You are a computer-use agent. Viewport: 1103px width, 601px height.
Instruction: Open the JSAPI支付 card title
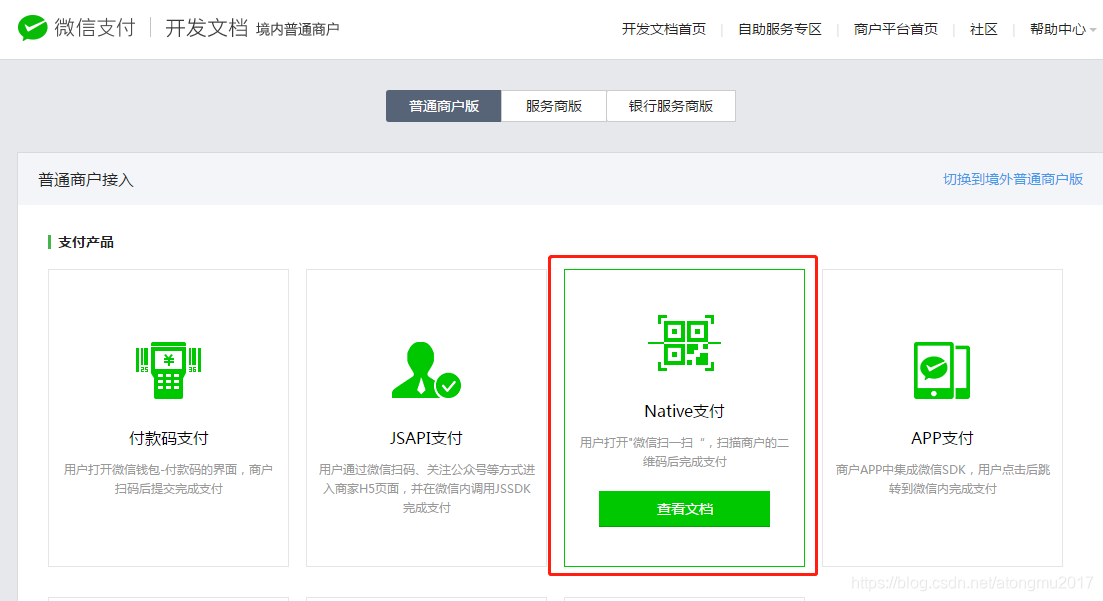pyautogui.click(x=426, y=438)
